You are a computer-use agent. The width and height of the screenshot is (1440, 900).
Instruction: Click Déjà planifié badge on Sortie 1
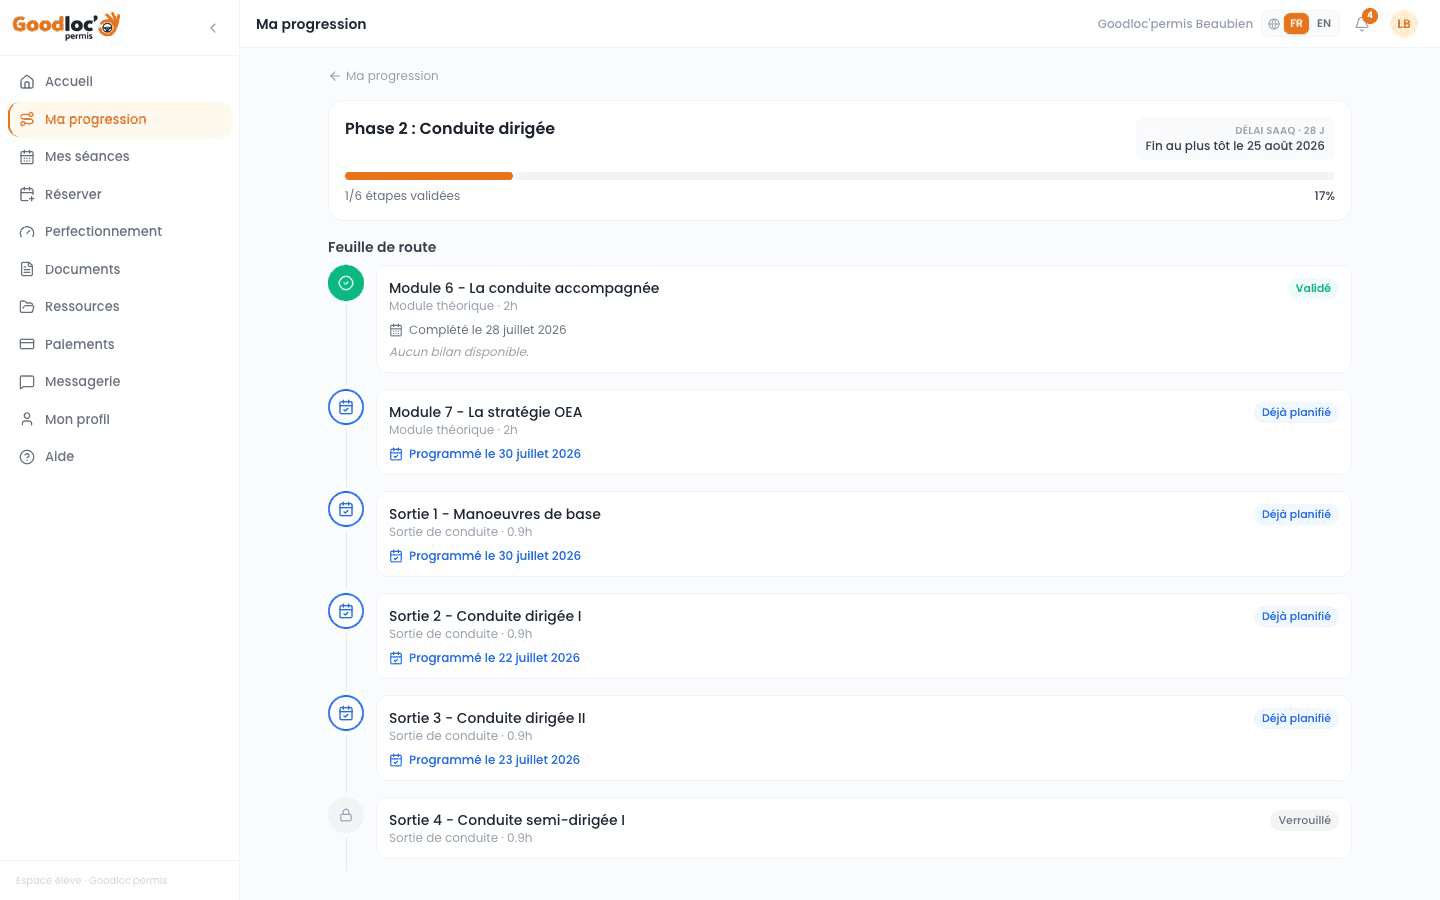pos(1296,514)
